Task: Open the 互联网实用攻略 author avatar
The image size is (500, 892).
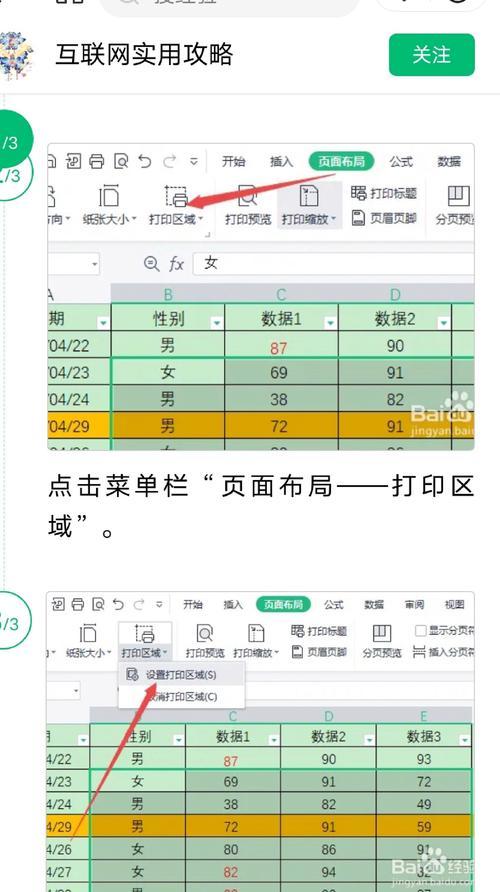Action: tap(16, 56)
